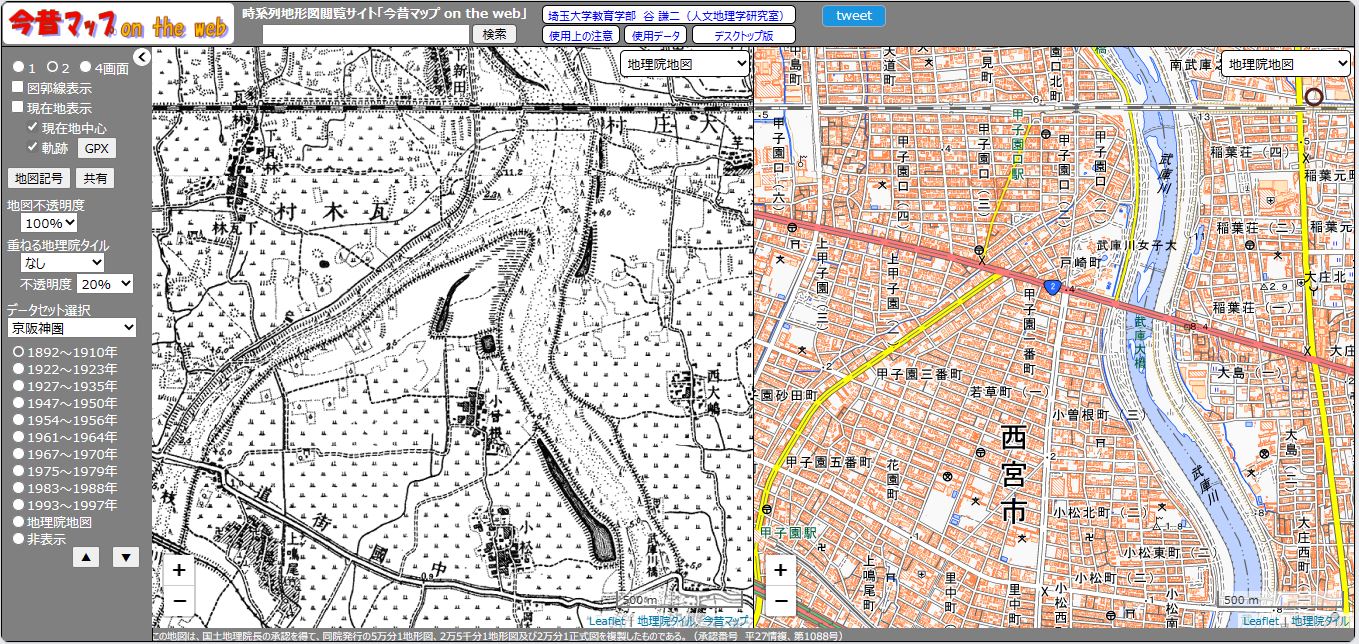Click the search text input field

[x=366, y=34]
